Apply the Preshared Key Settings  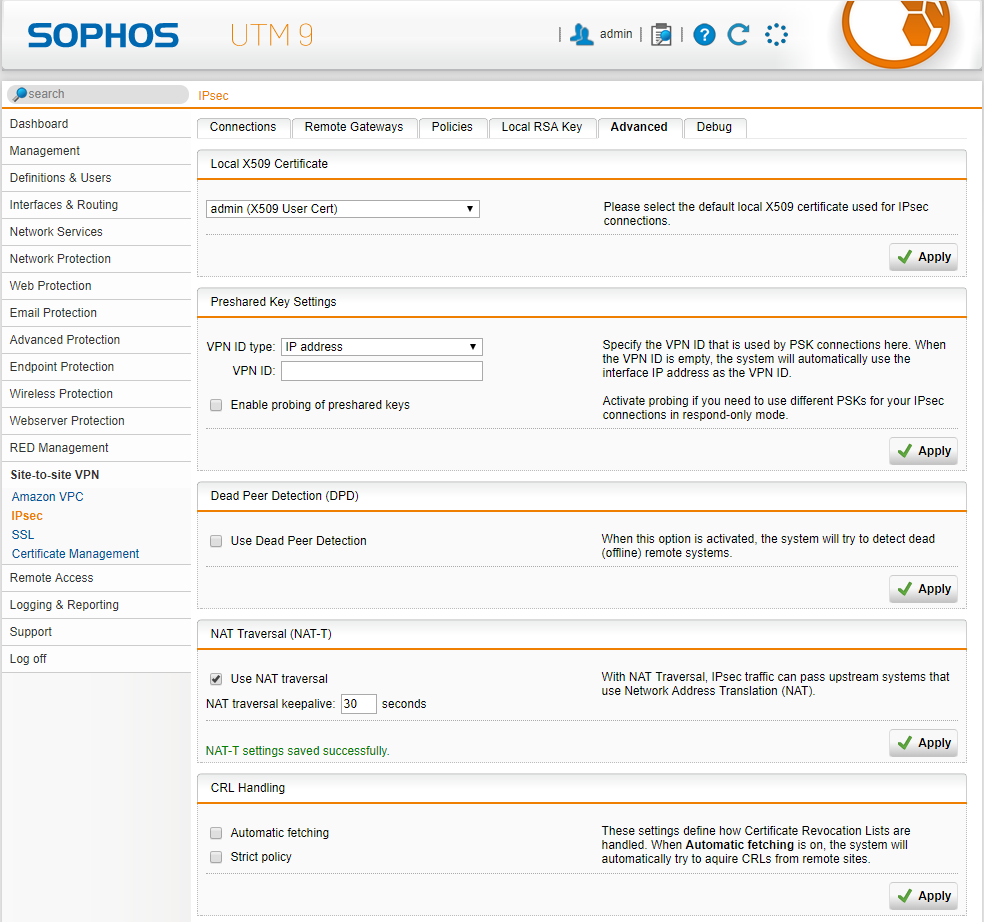923,451
